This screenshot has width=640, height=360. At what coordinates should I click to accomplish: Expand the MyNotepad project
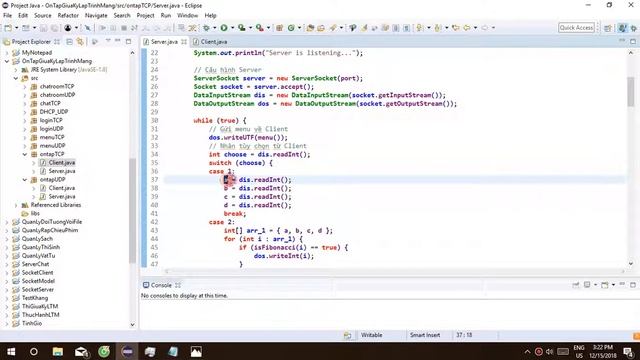pyautogui.click(x=7, y=53)
